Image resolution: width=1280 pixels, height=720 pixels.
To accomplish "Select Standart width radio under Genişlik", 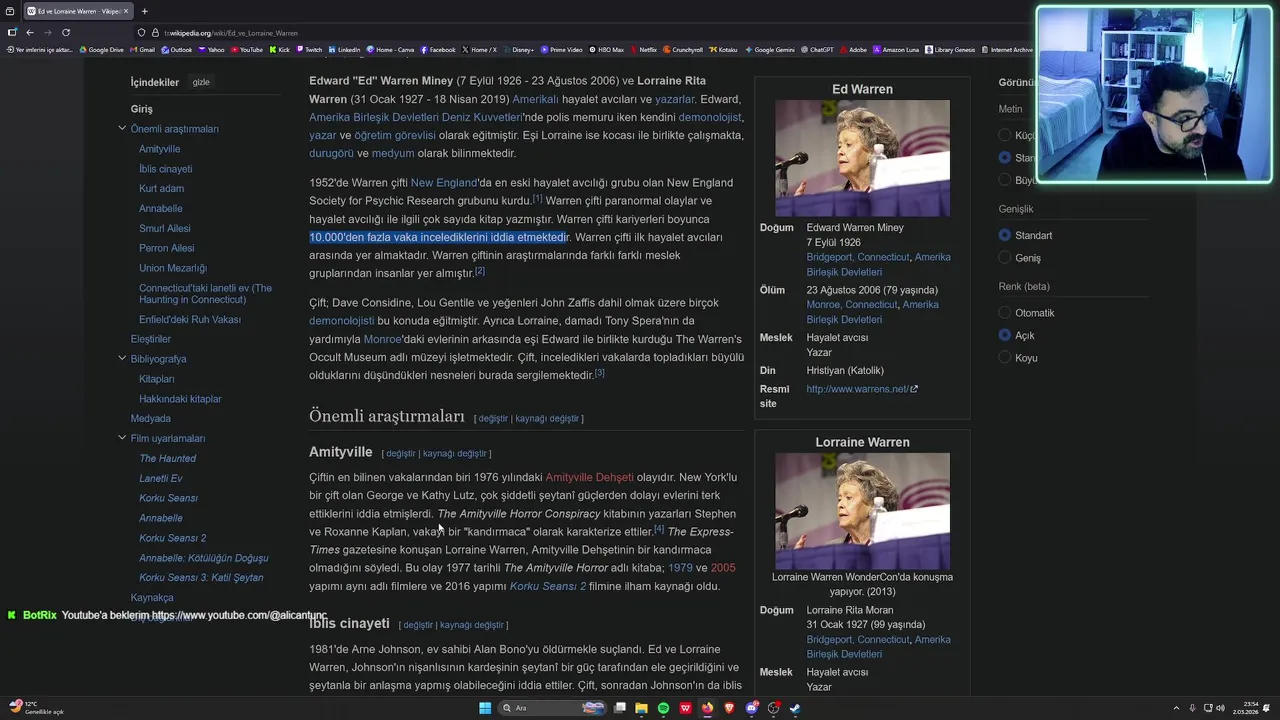I will click(1005, 235).
